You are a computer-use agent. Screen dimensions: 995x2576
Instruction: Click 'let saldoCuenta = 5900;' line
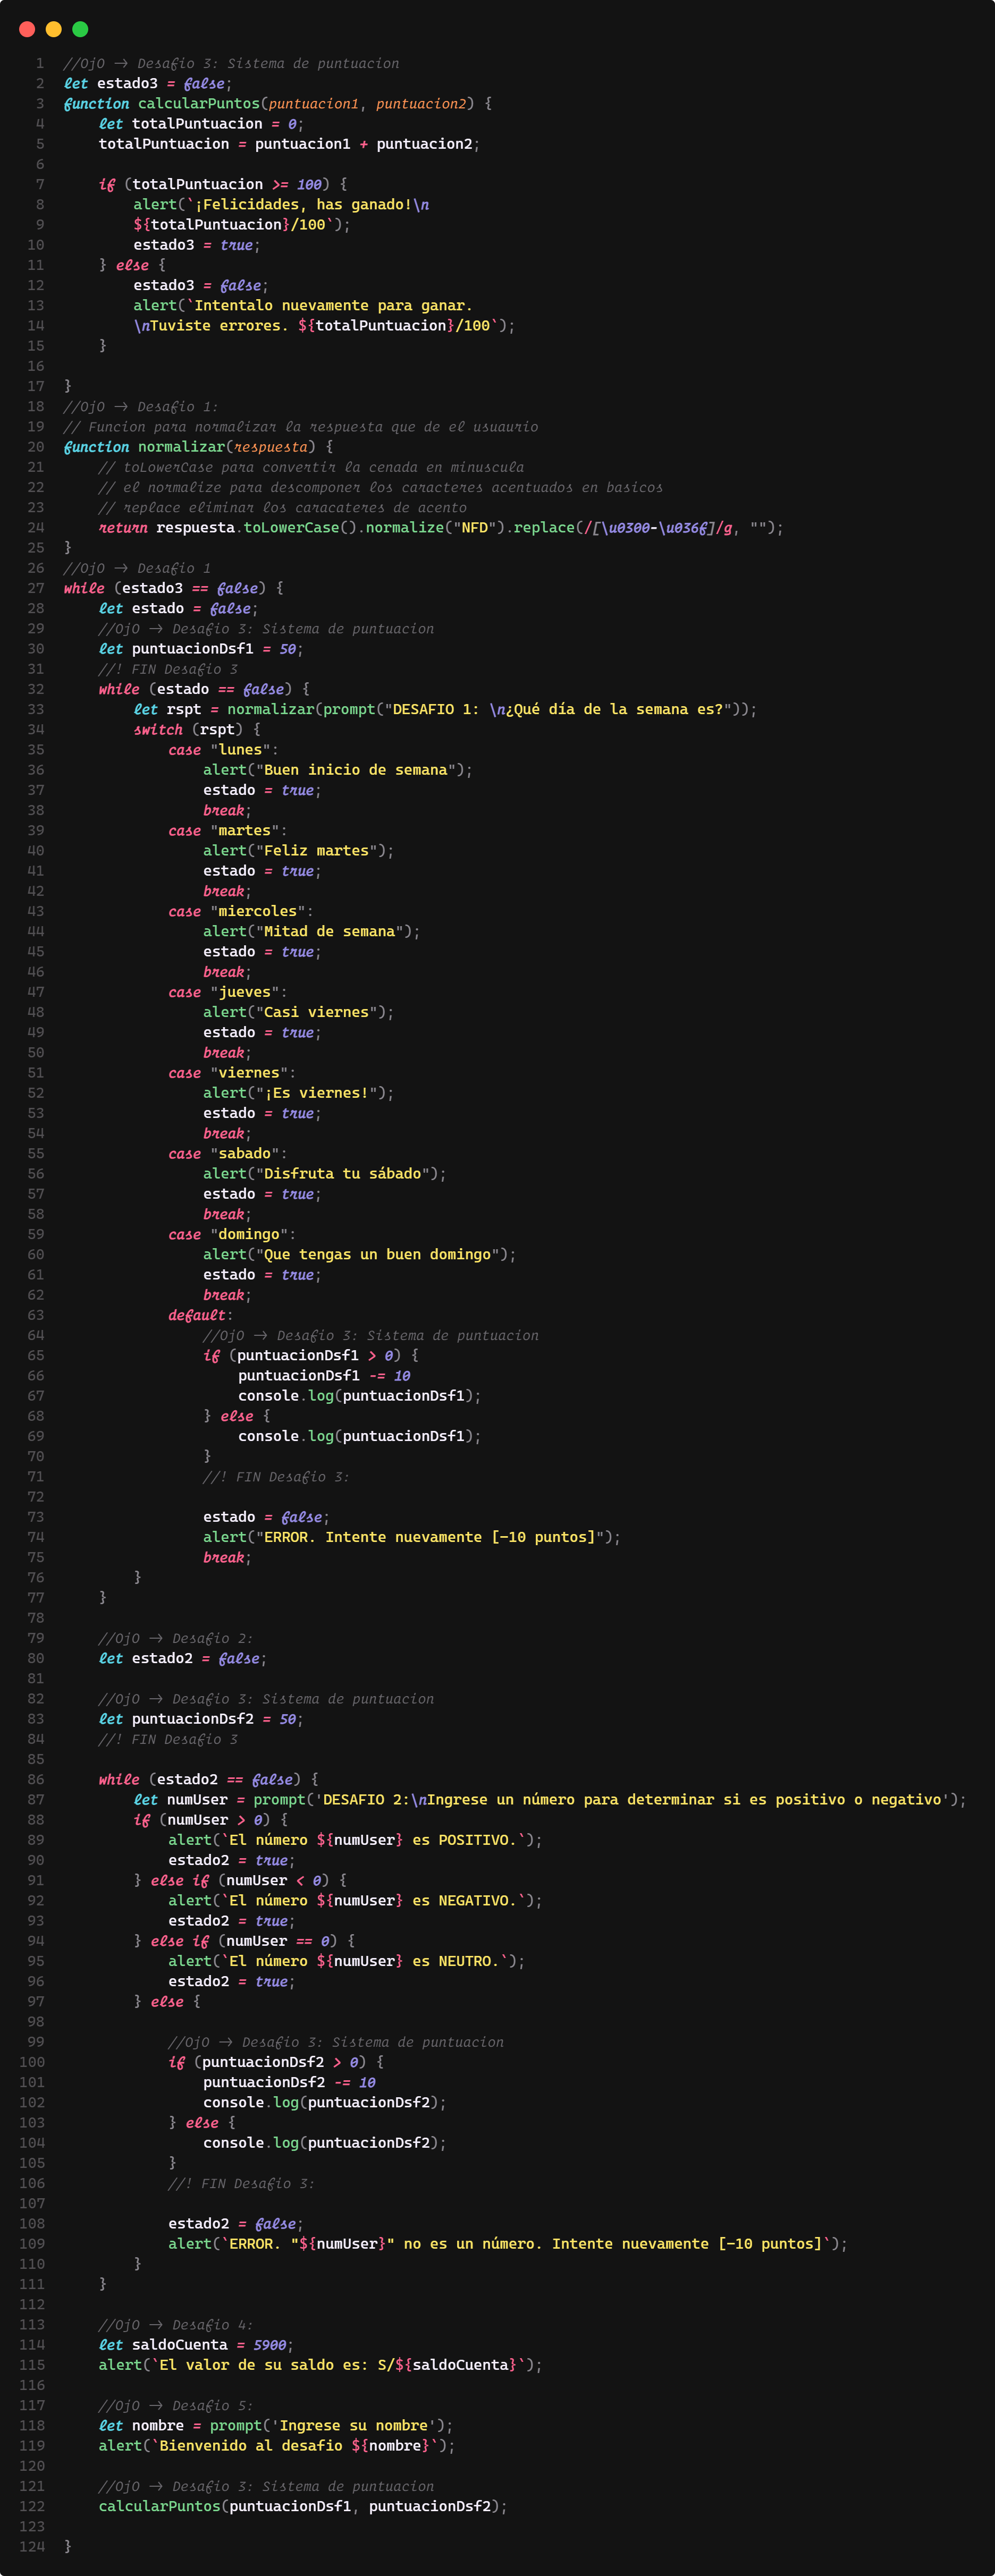point(197,2345)
